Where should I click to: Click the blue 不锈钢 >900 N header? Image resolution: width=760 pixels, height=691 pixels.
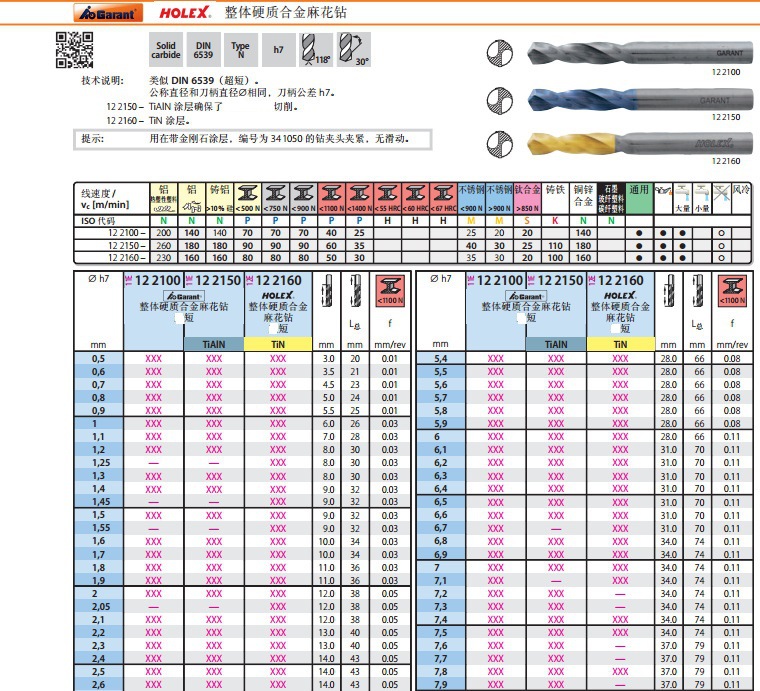point(499,198)
